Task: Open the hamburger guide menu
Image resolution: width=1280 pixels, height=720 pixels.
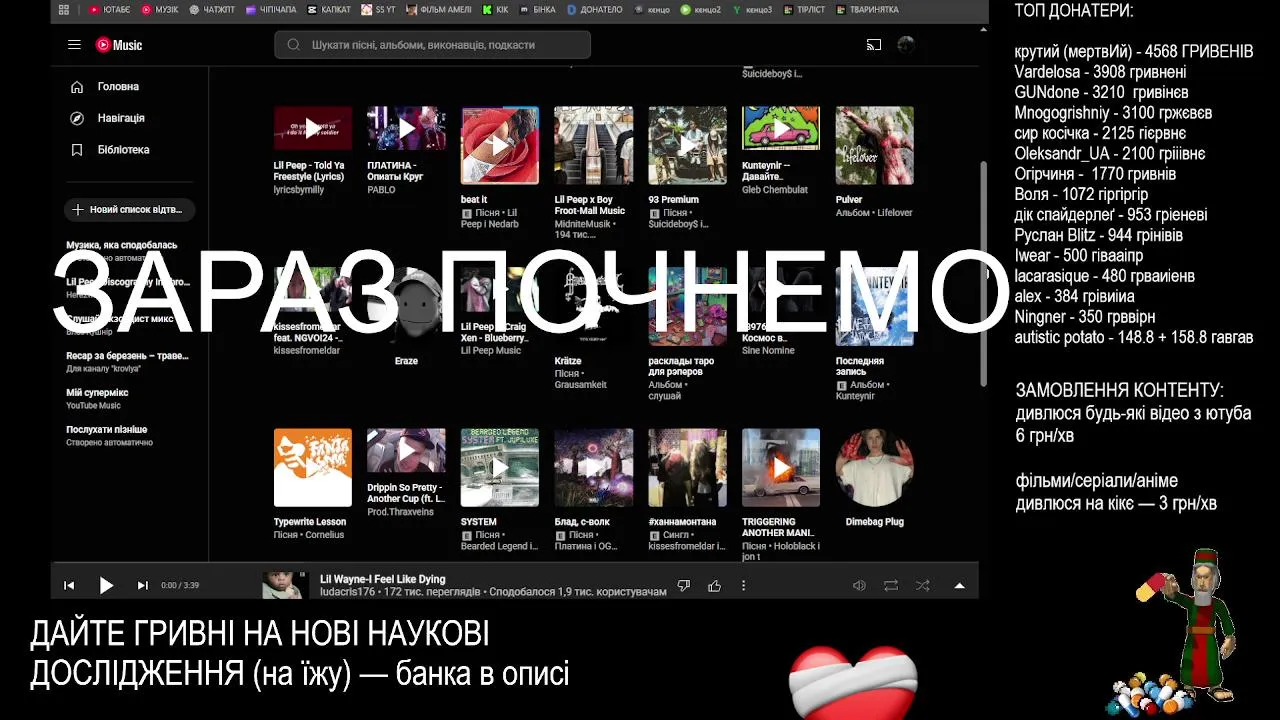Action: (x=74, y=45)
